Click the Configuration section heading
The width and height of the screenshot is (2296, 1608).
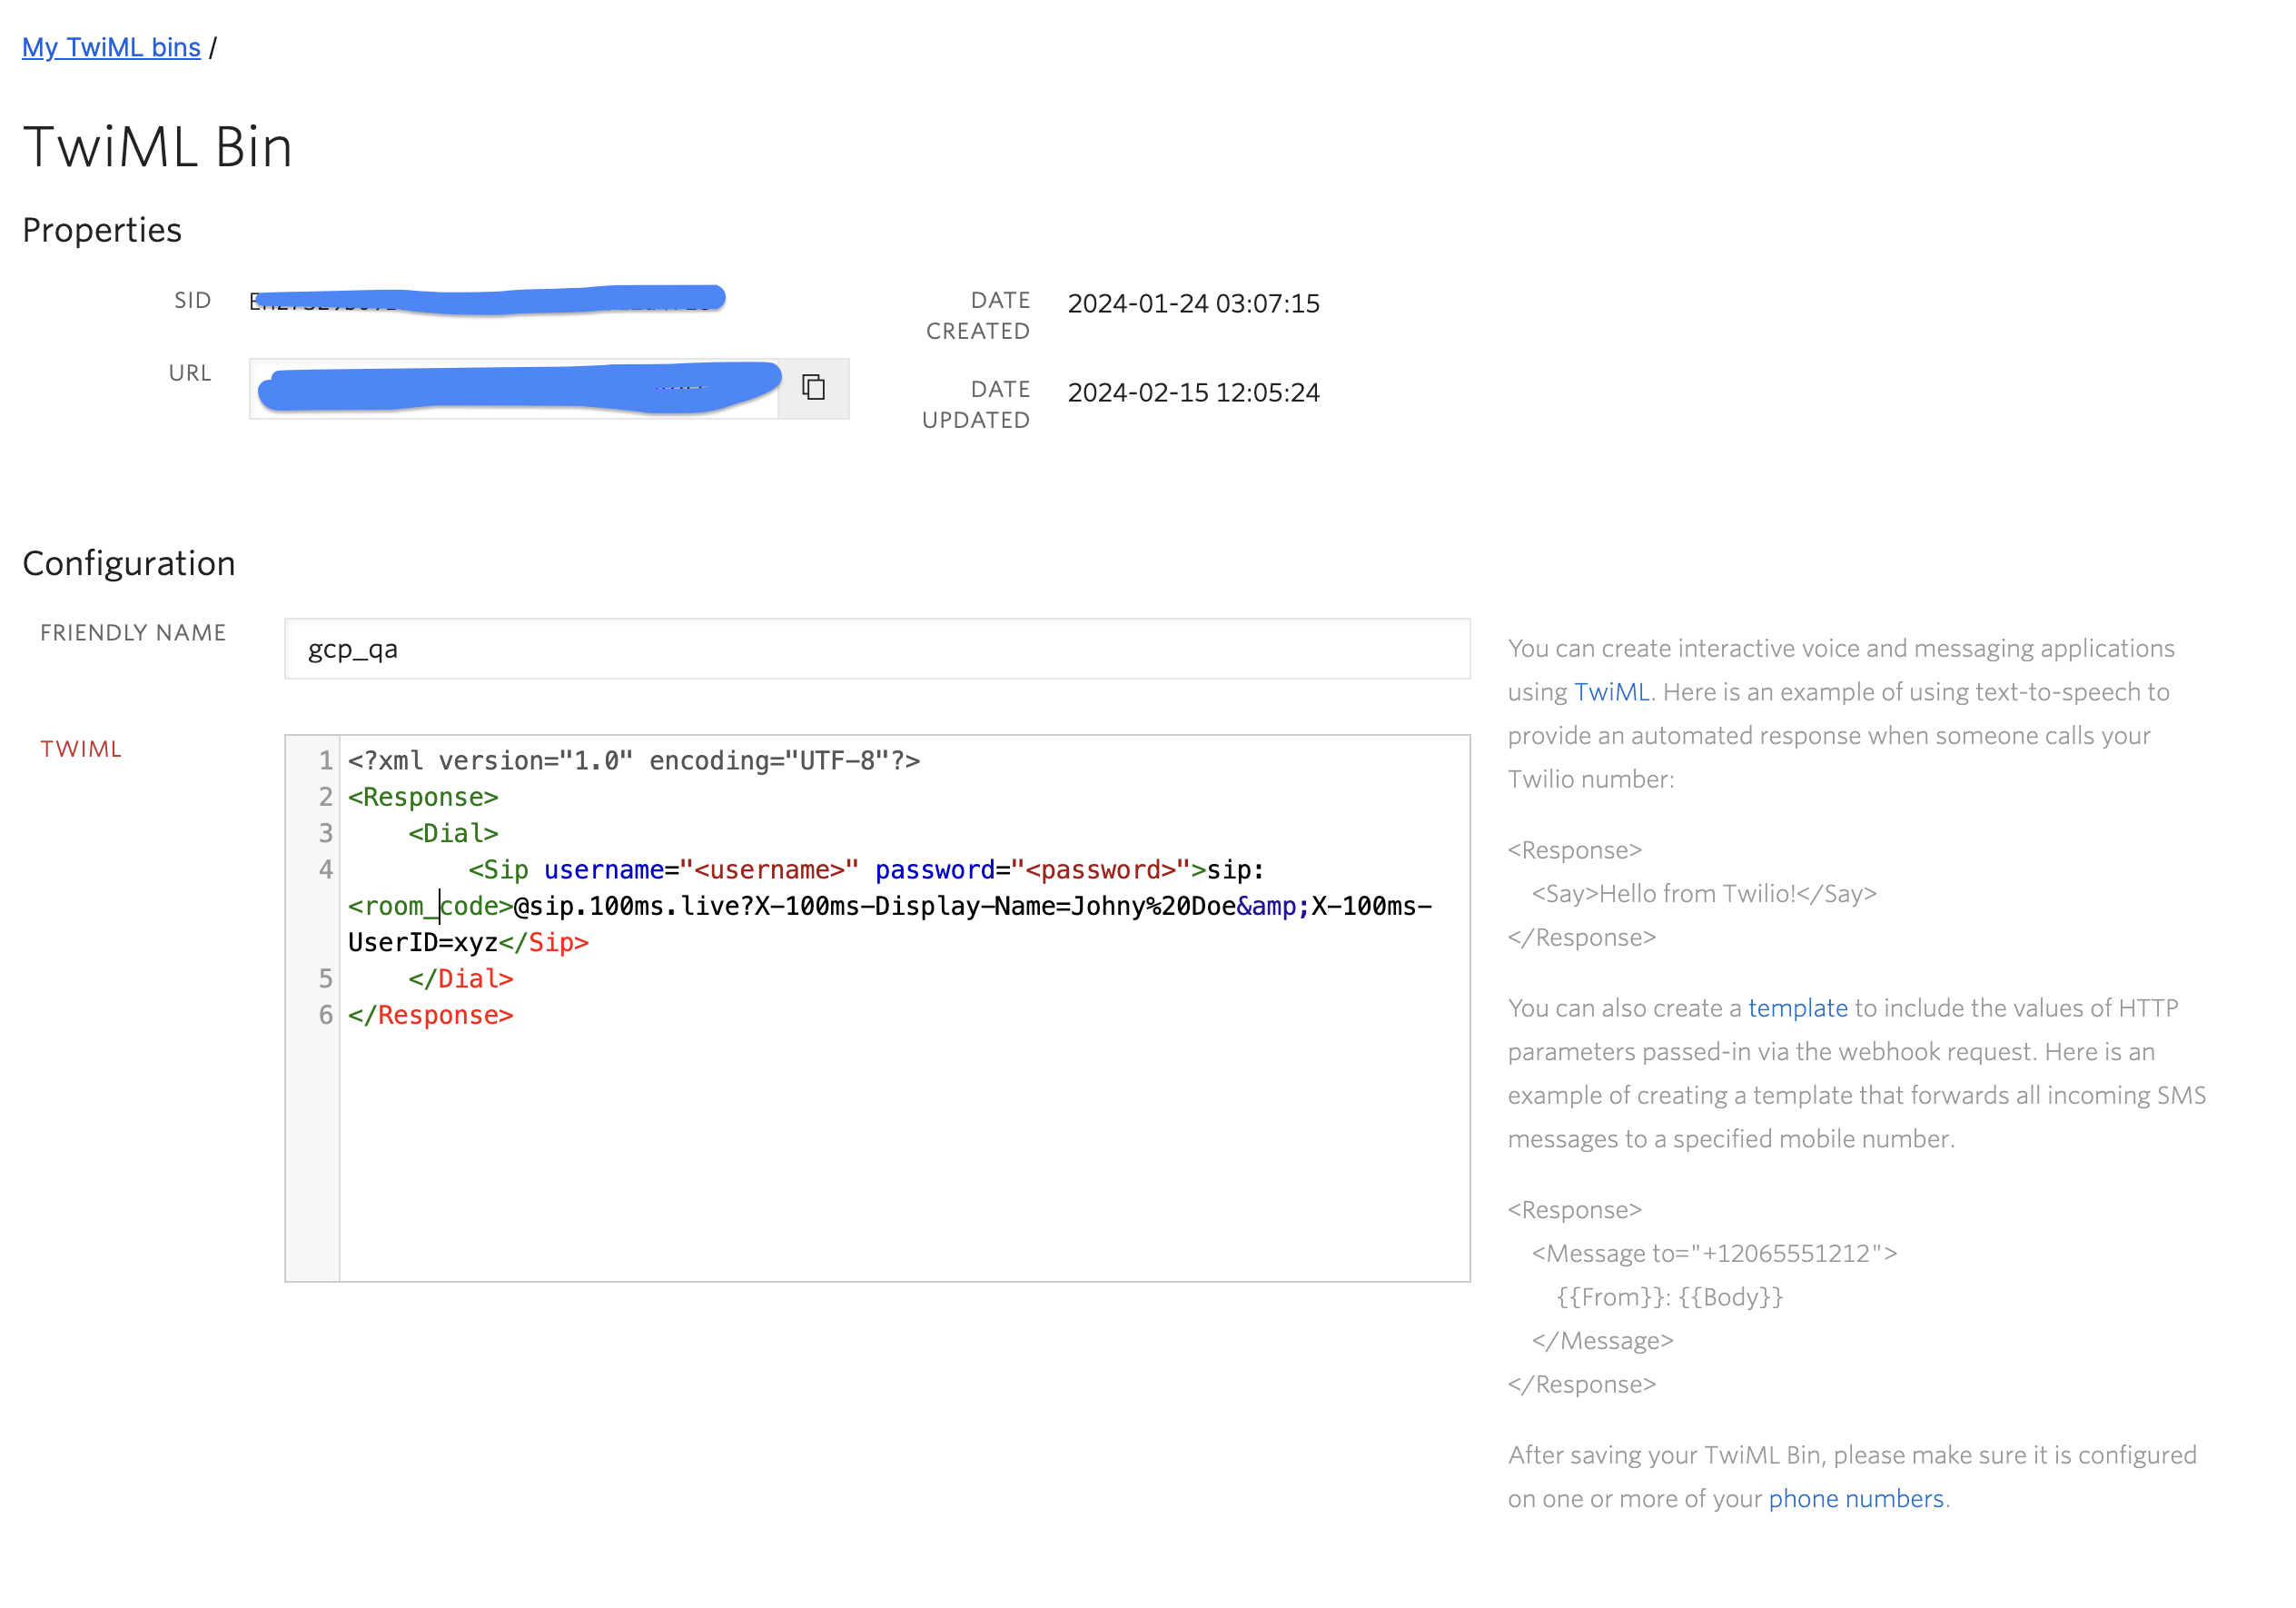pos(130,563)
